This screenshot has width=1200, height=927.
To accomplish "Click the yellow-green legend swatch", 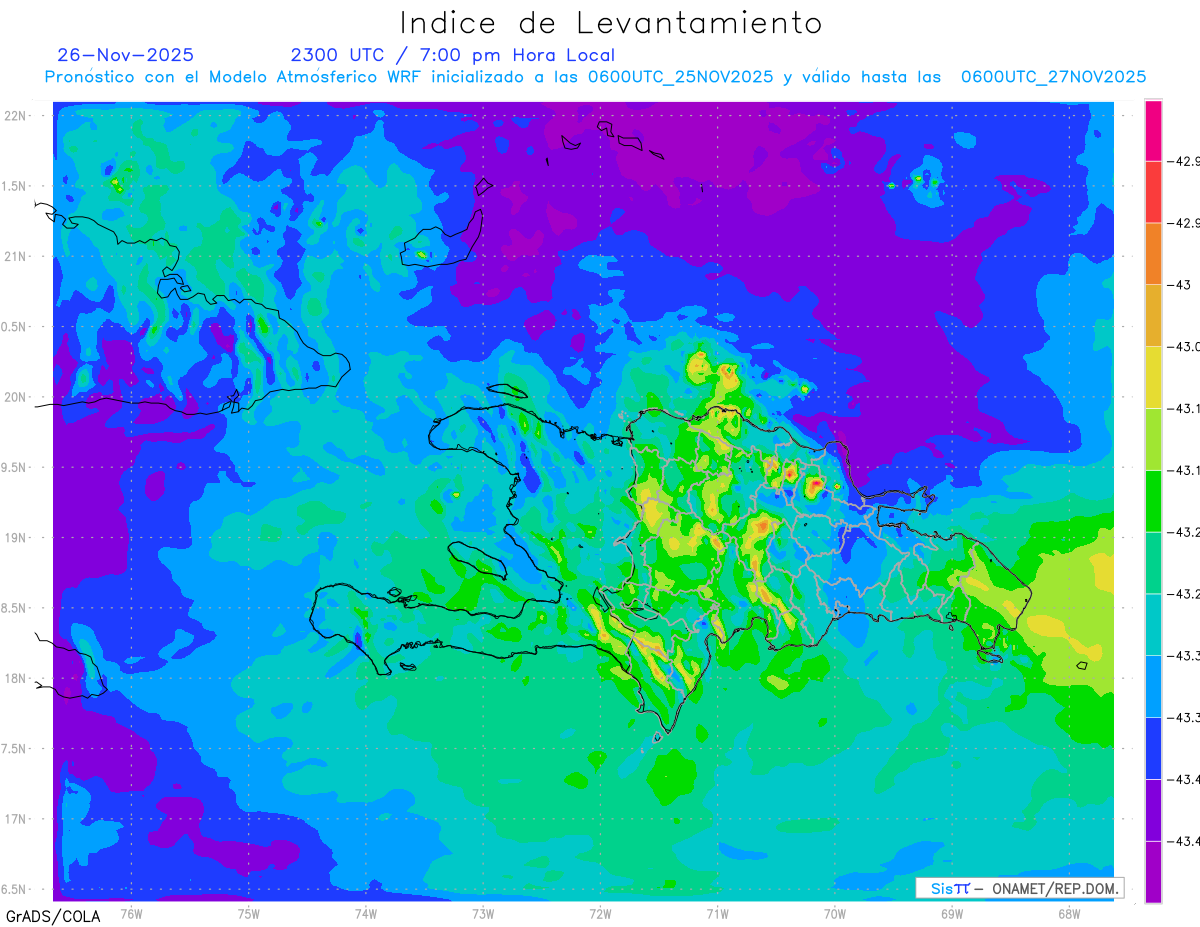I will [x=1153, y=439].
